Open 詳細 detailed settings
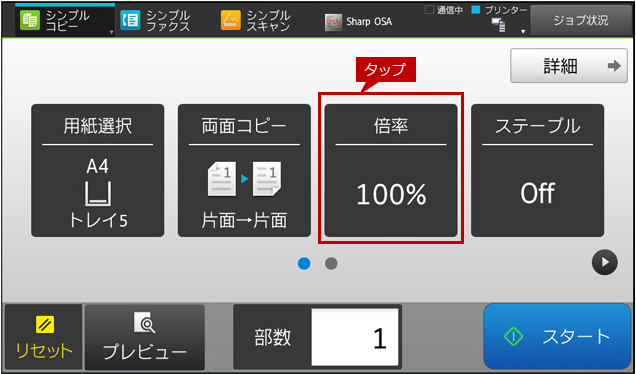636x374 pixels. (x=569, y=66)
